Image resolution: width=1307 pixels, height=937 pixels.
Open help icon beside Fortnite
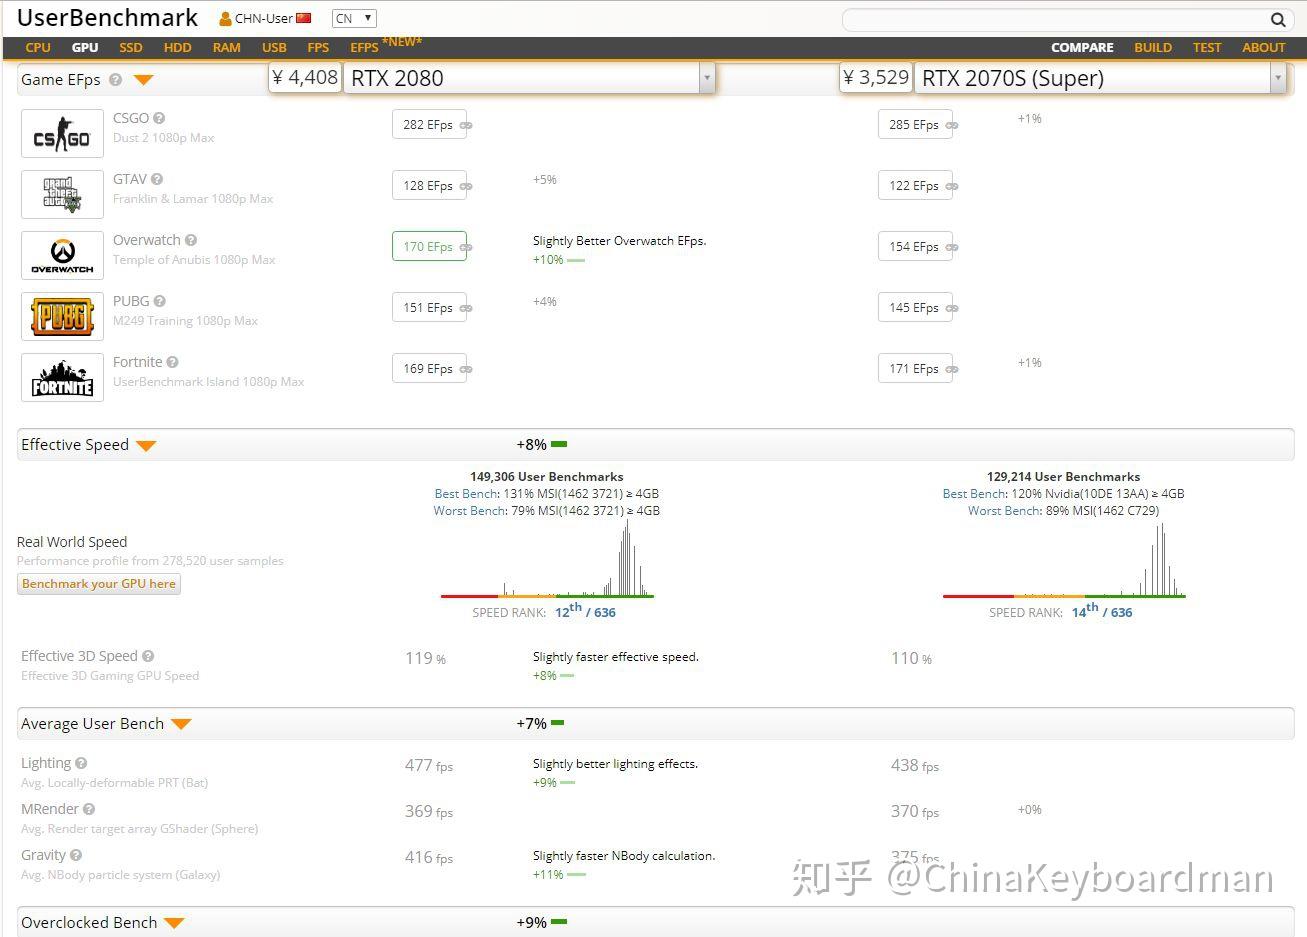tap(173, 362)
